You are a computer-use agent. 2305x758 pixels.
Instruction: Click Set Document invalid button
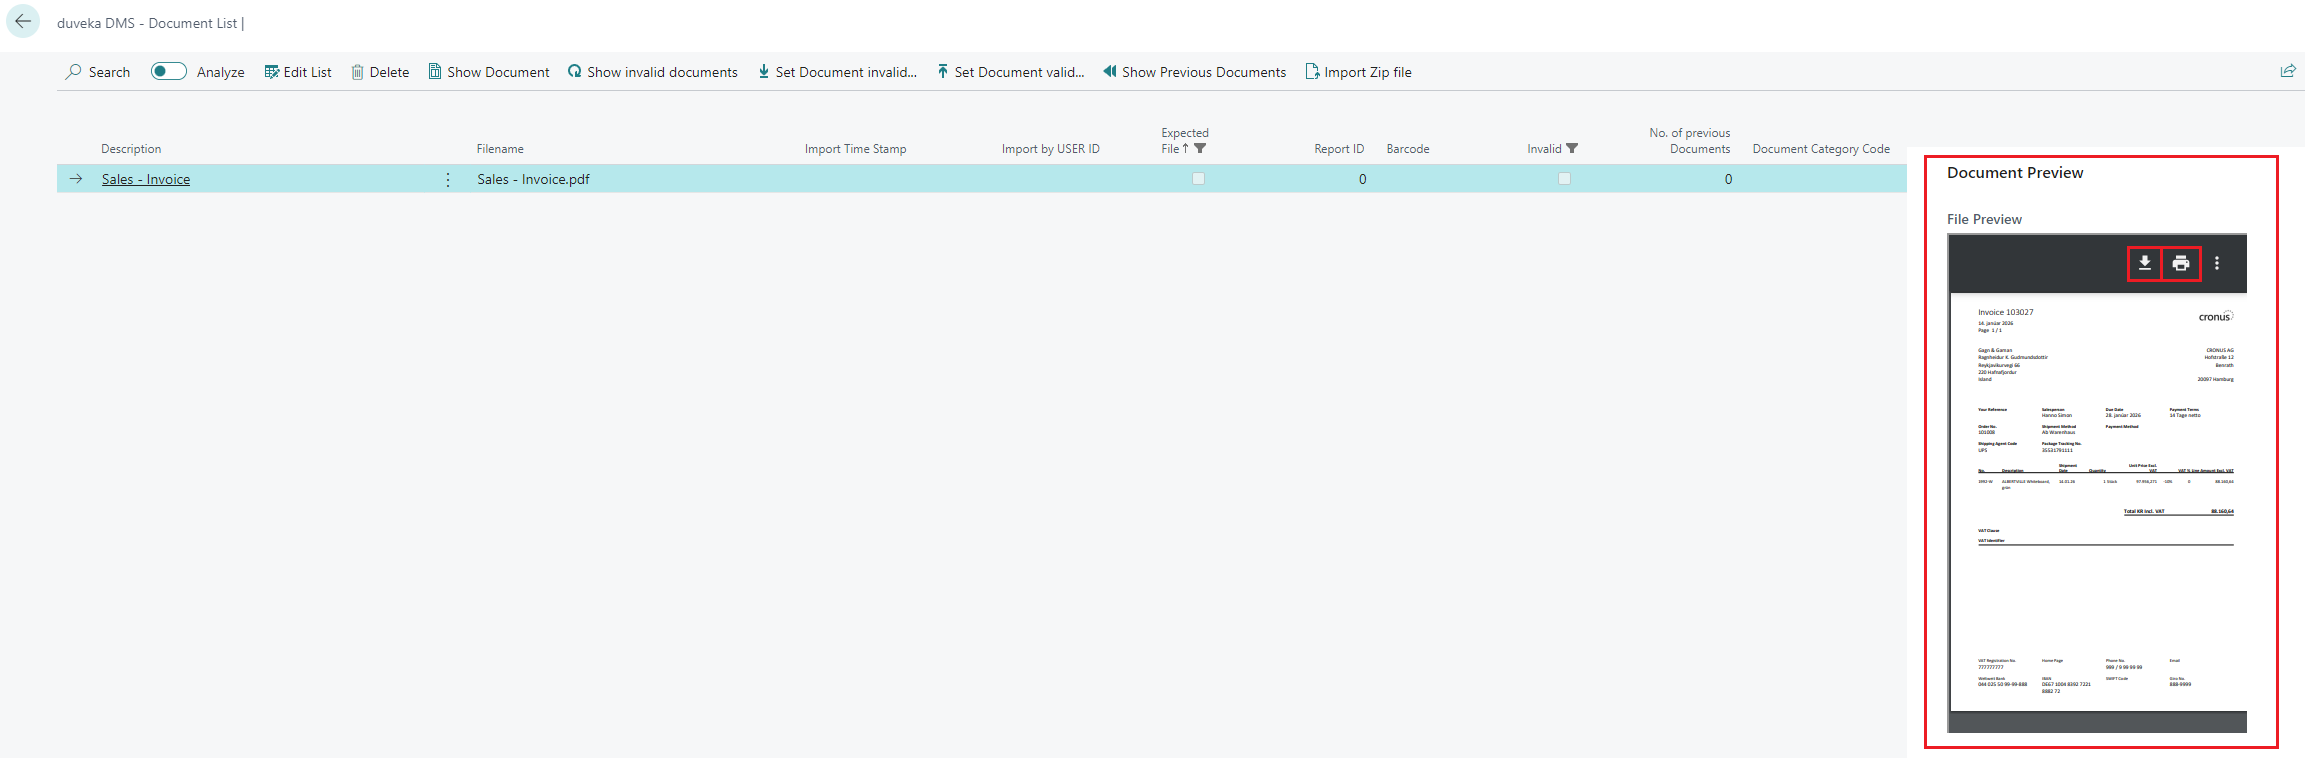pyautogui.click(x=837, y=72)
